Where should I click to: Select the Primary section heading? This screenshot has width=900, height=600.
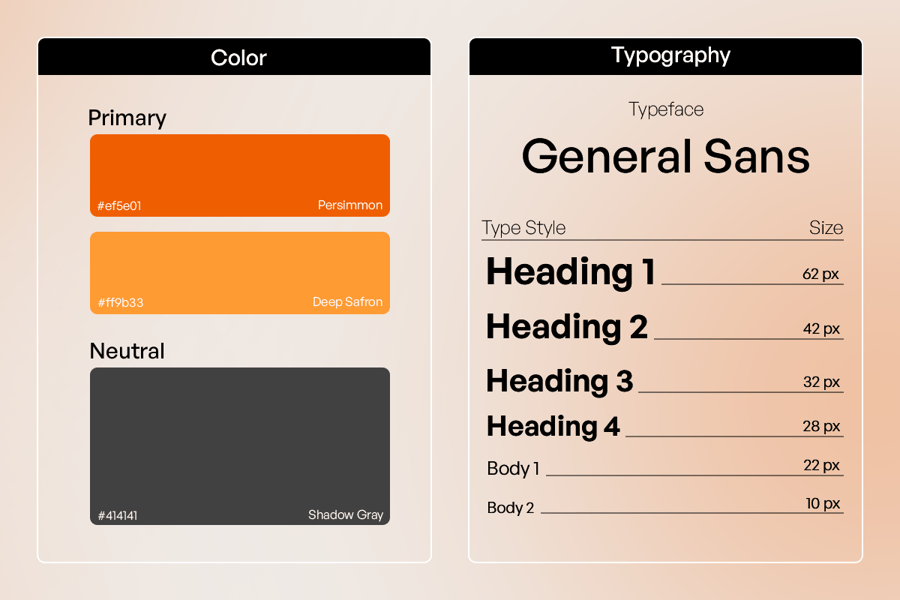127,118
